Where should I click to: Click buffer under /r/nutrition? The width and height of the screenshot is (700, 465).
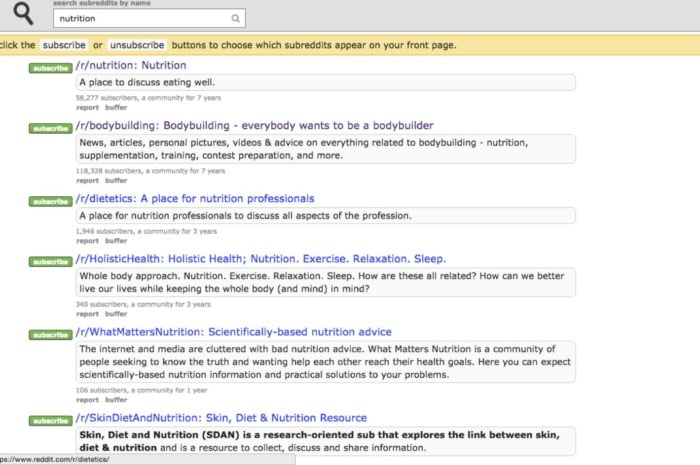tap(116, 108)
